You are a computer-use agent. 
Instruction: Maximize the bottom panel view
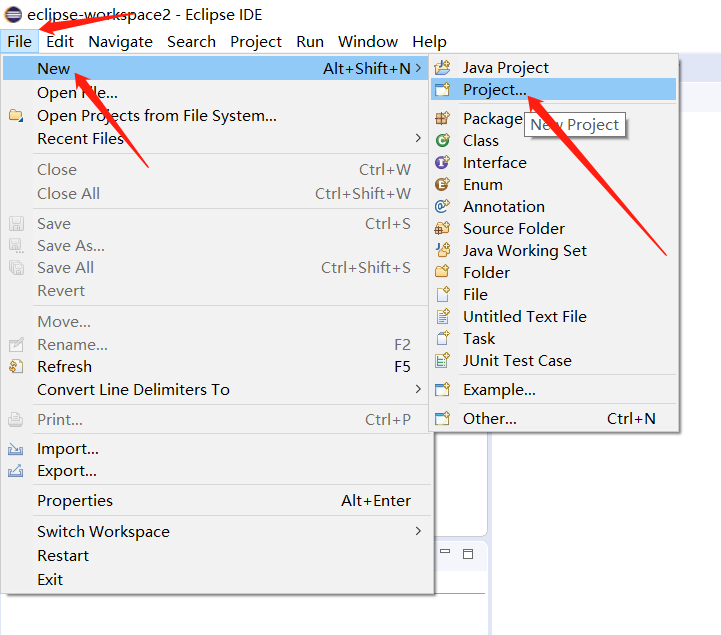coord(468,554)
